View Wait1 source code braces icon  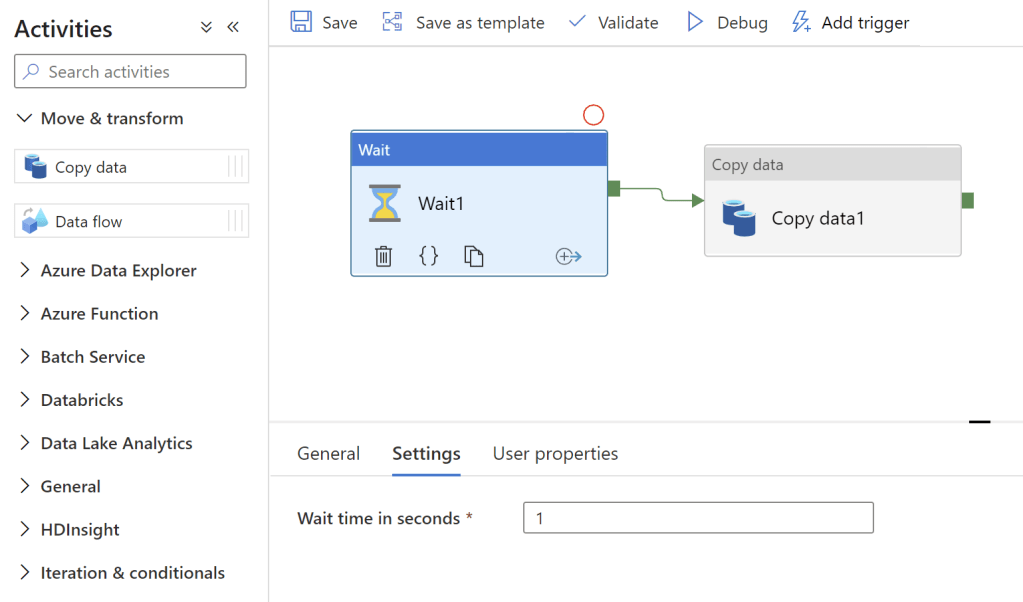428,256
